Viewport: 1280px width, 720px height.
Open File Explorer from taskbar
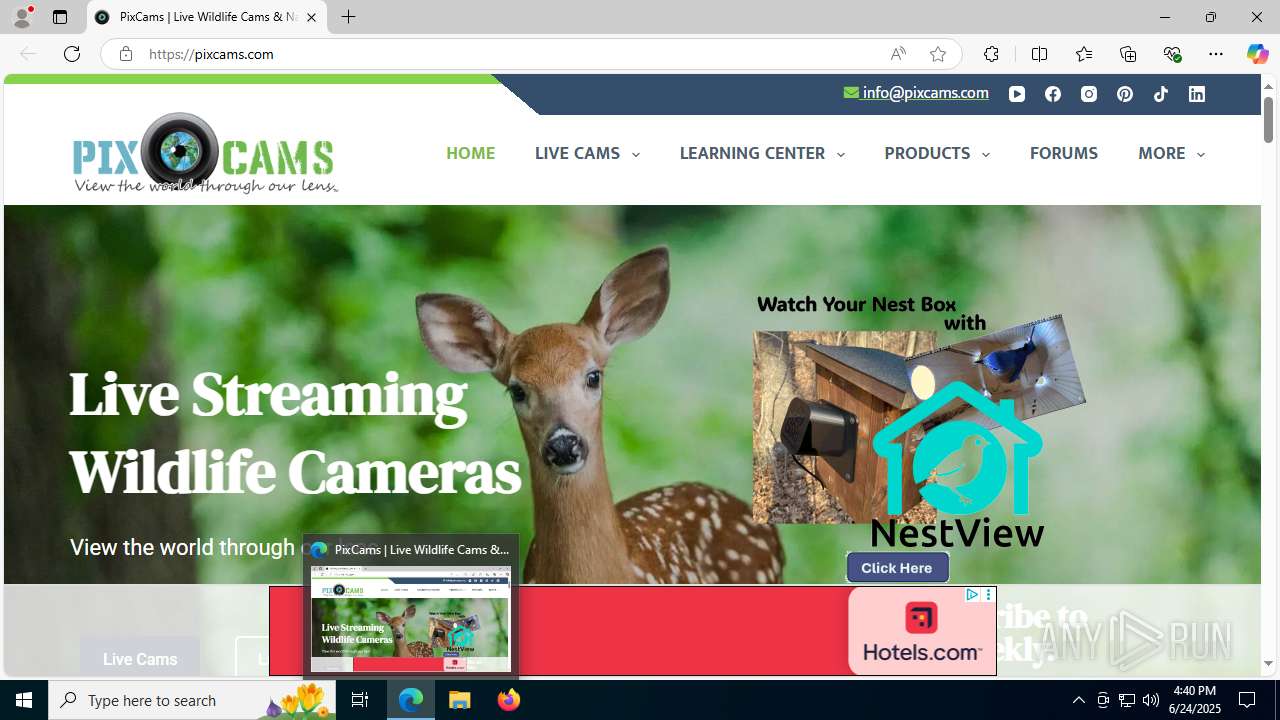pyautogui.click(x=460, y=700)
